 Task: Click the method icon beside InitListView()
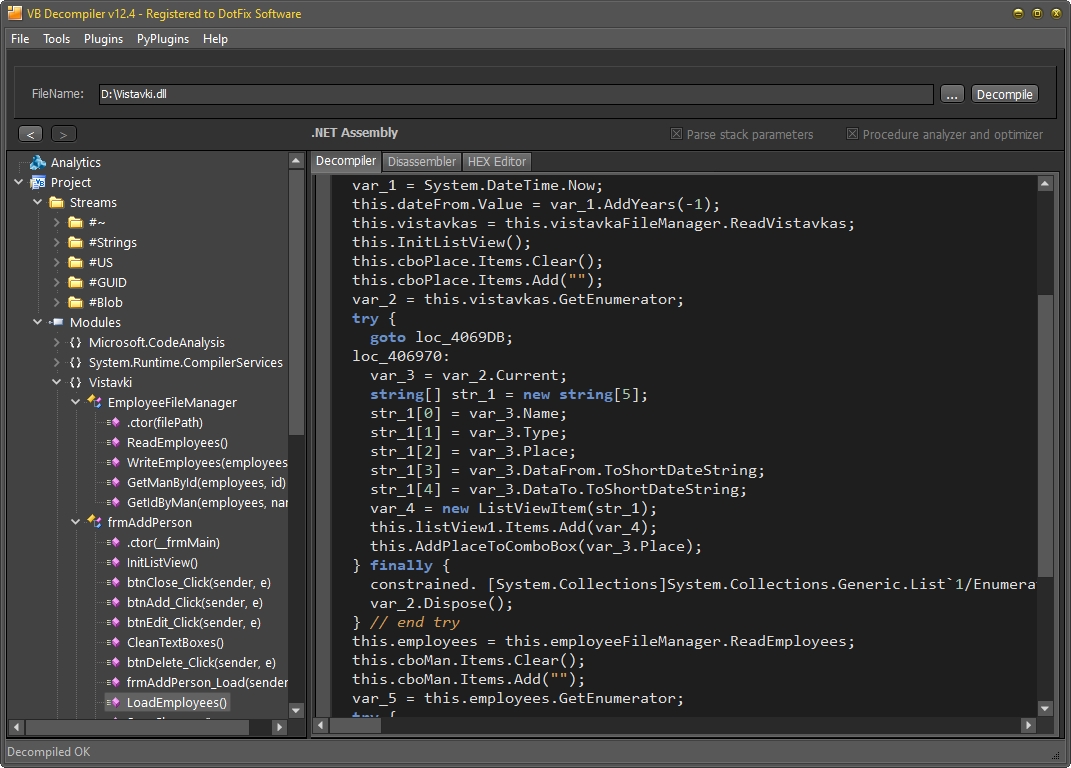click(113, 562)
